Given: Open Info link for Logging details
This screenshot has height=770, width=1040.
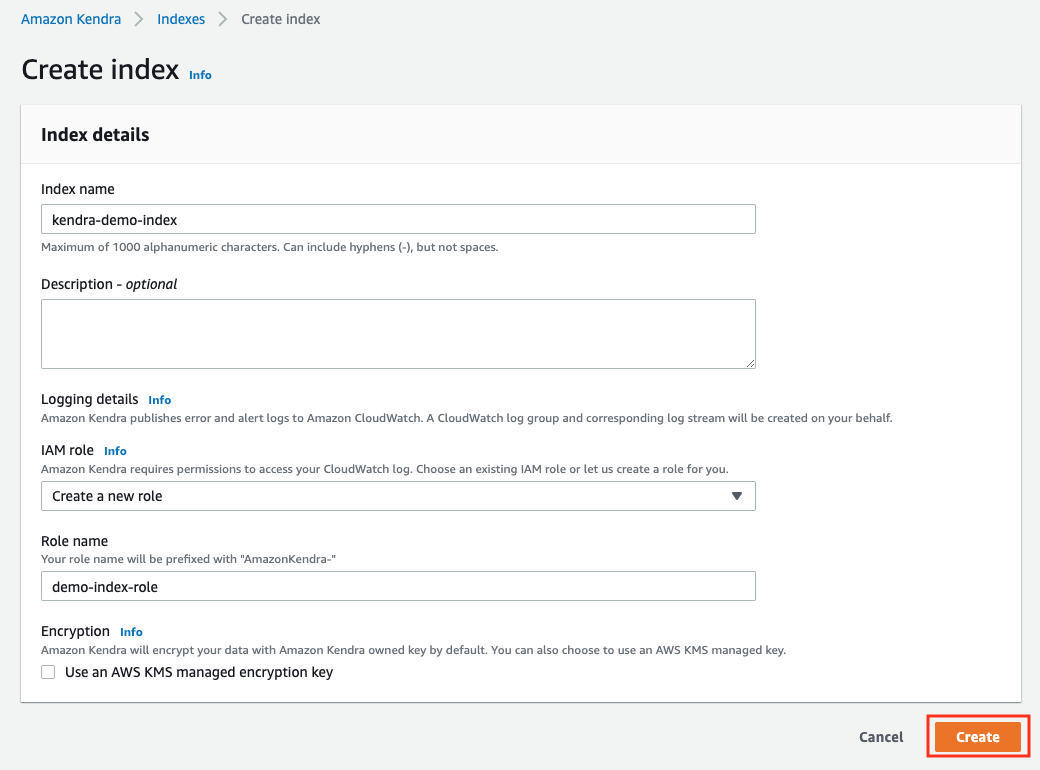Looking at the screenshot, I should 160,400.
